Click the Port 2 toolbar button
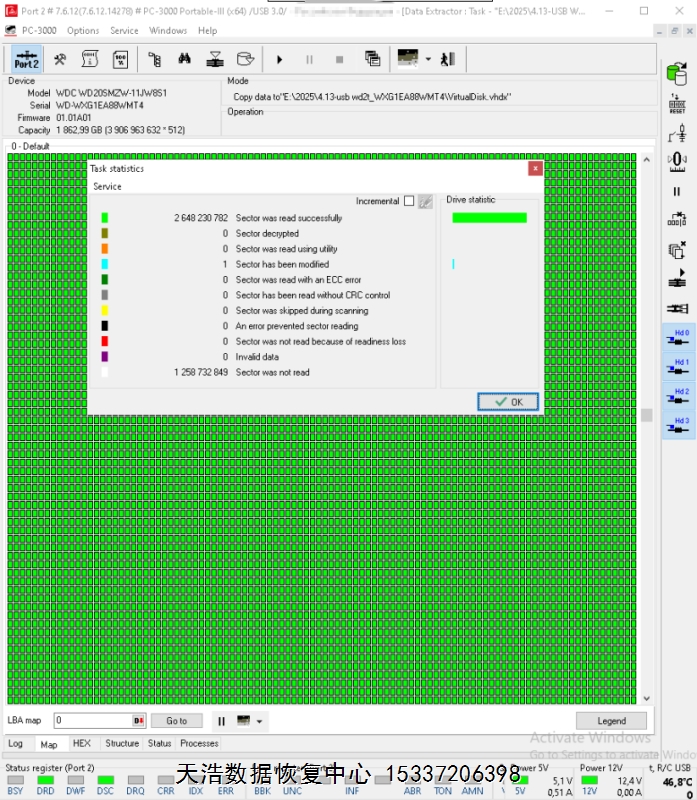 point(26,59)
